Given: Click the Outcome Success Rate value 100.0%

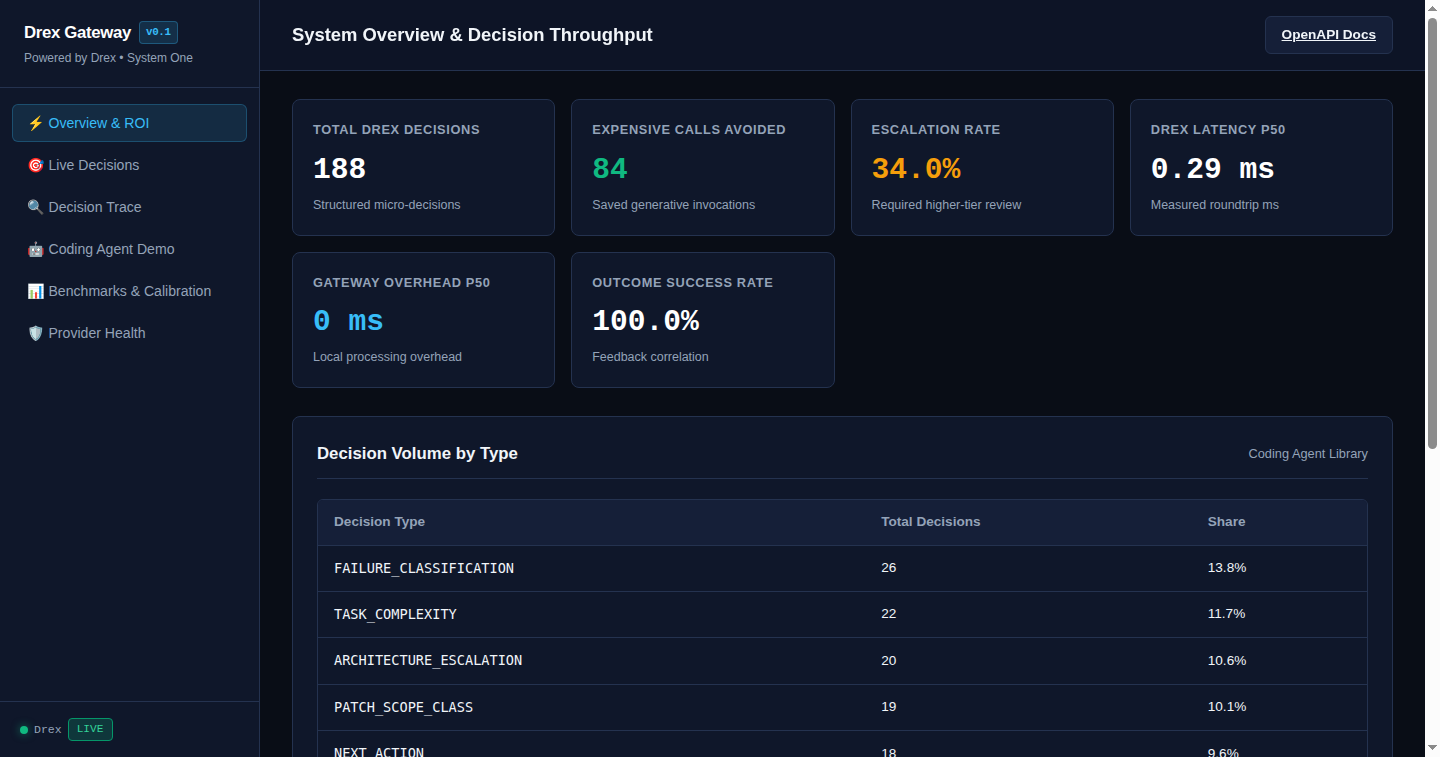Looking at the screenshot, I should click(x=645, y=321).
